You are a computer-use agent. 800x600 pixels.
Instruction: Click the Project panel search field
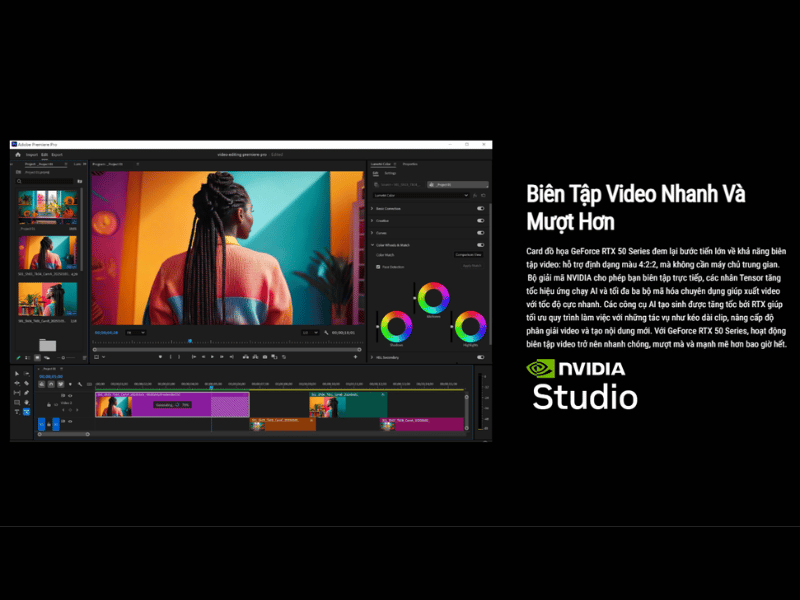[x=45, y=181]
